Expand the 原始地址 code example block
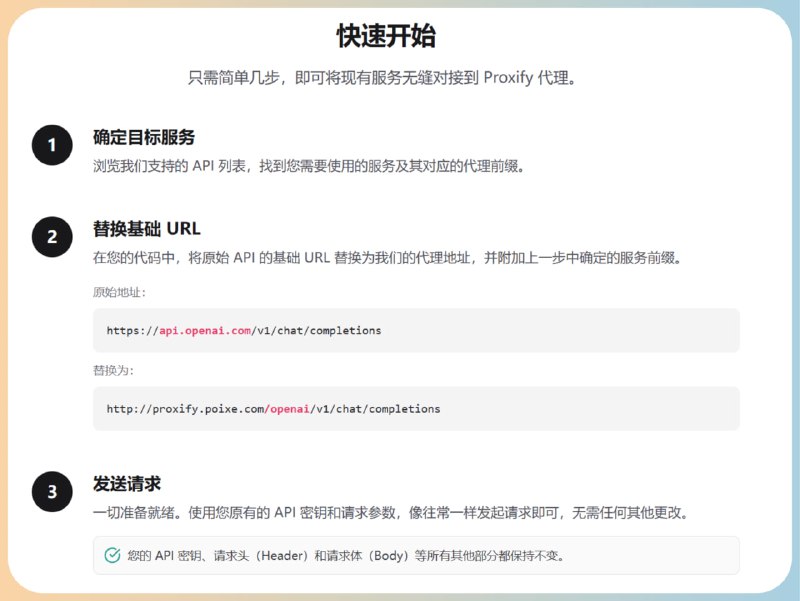800x601 pixels. (x=415, y=330)
